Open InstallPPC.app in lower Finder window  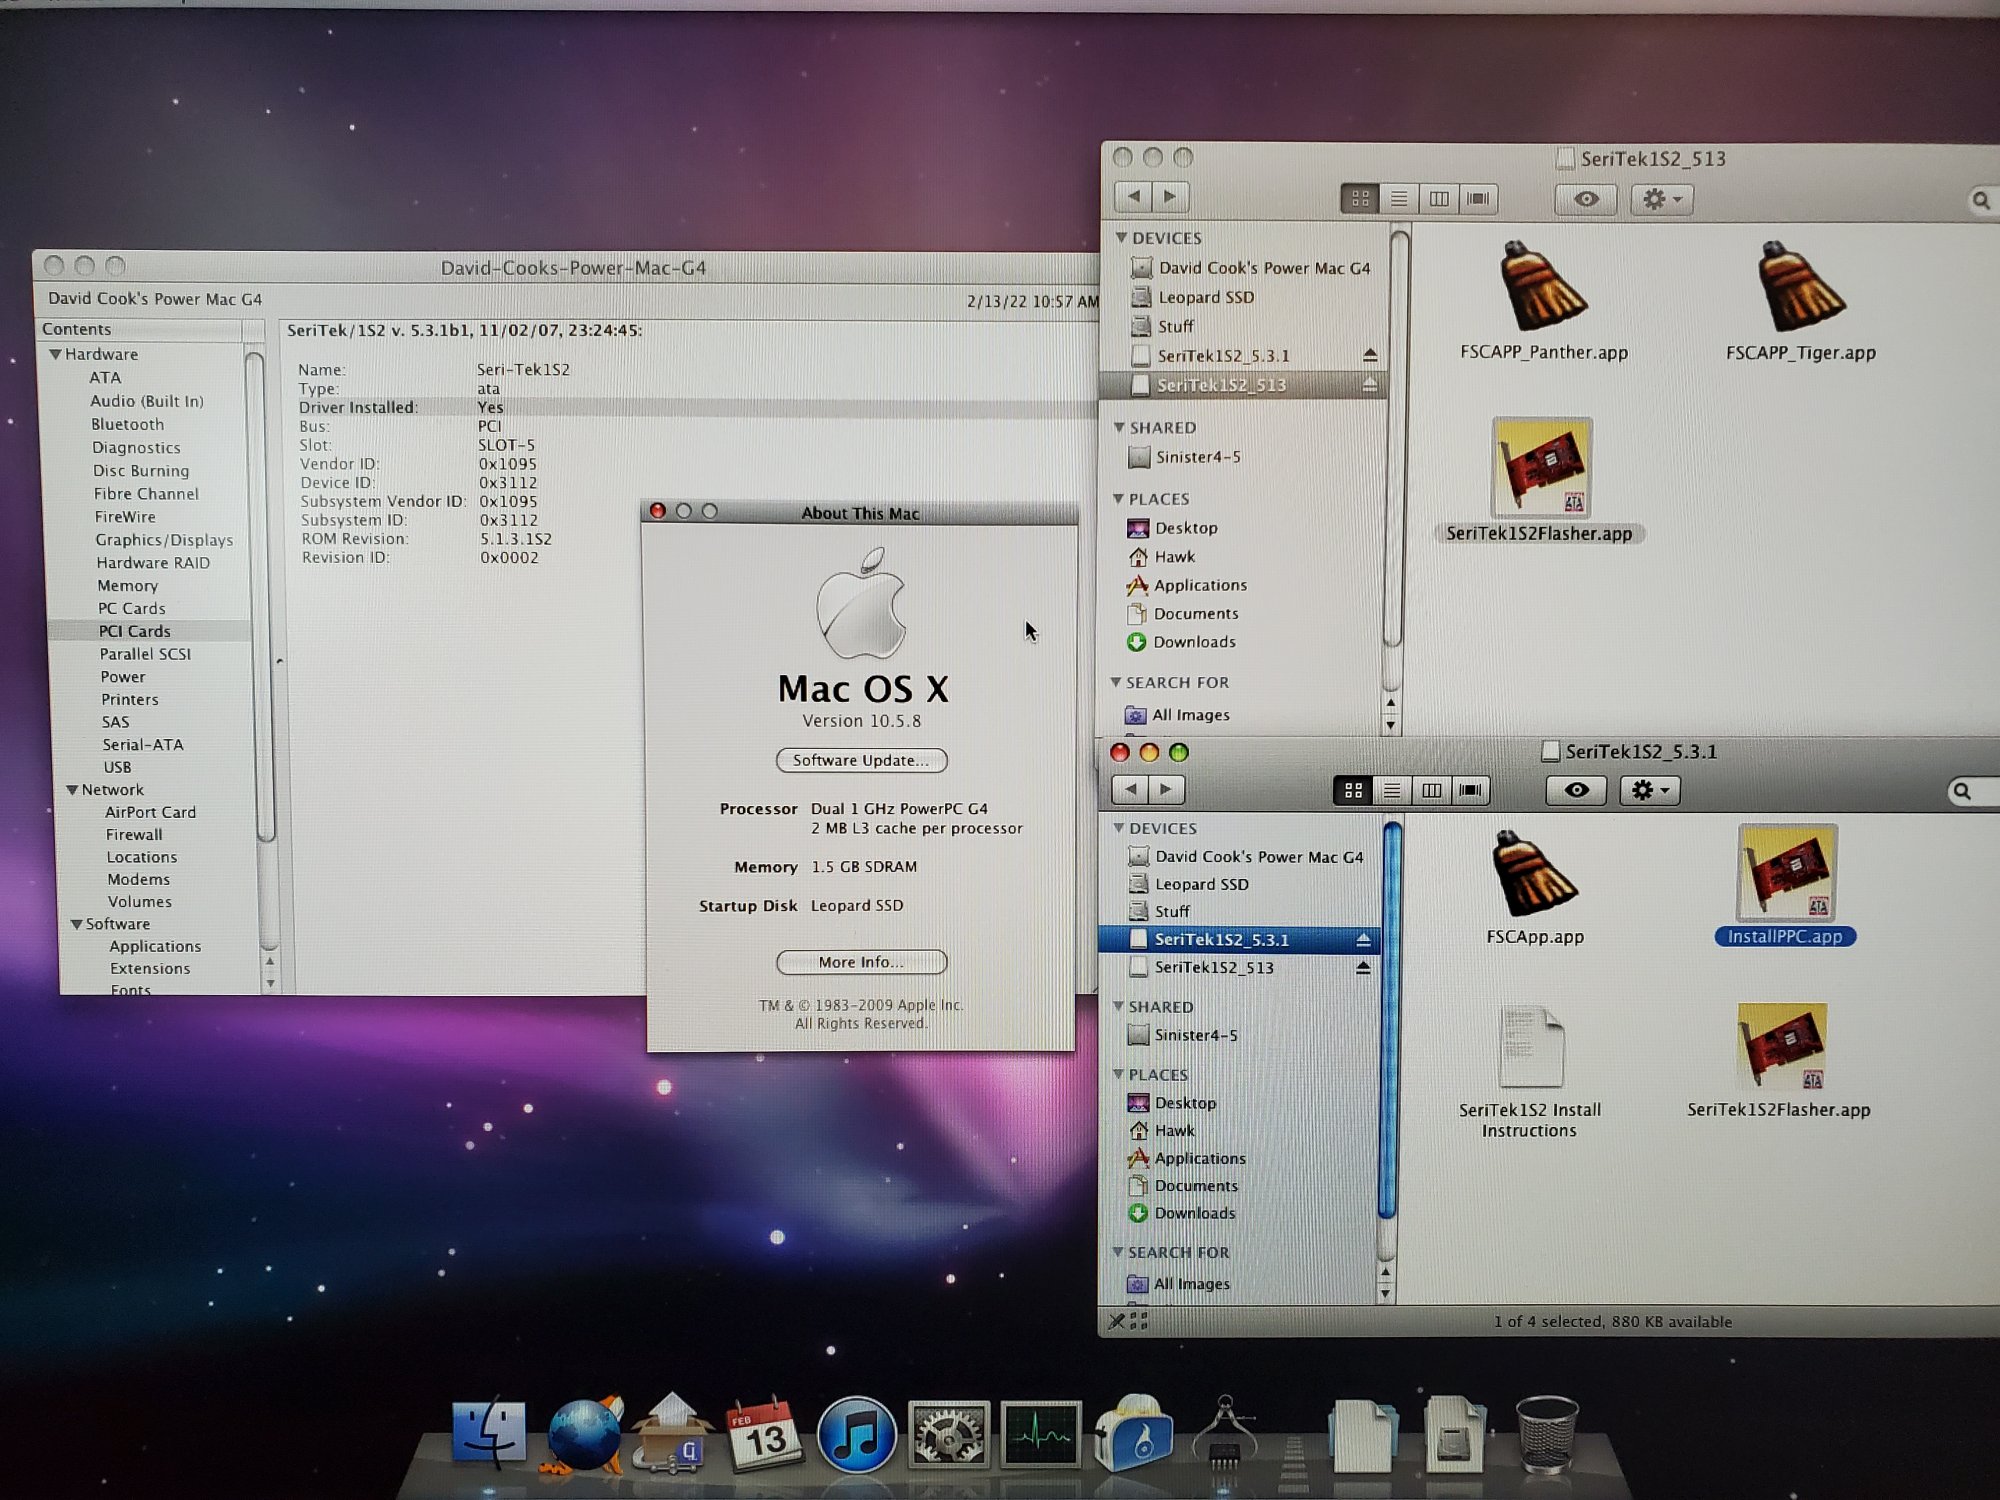1786,874
